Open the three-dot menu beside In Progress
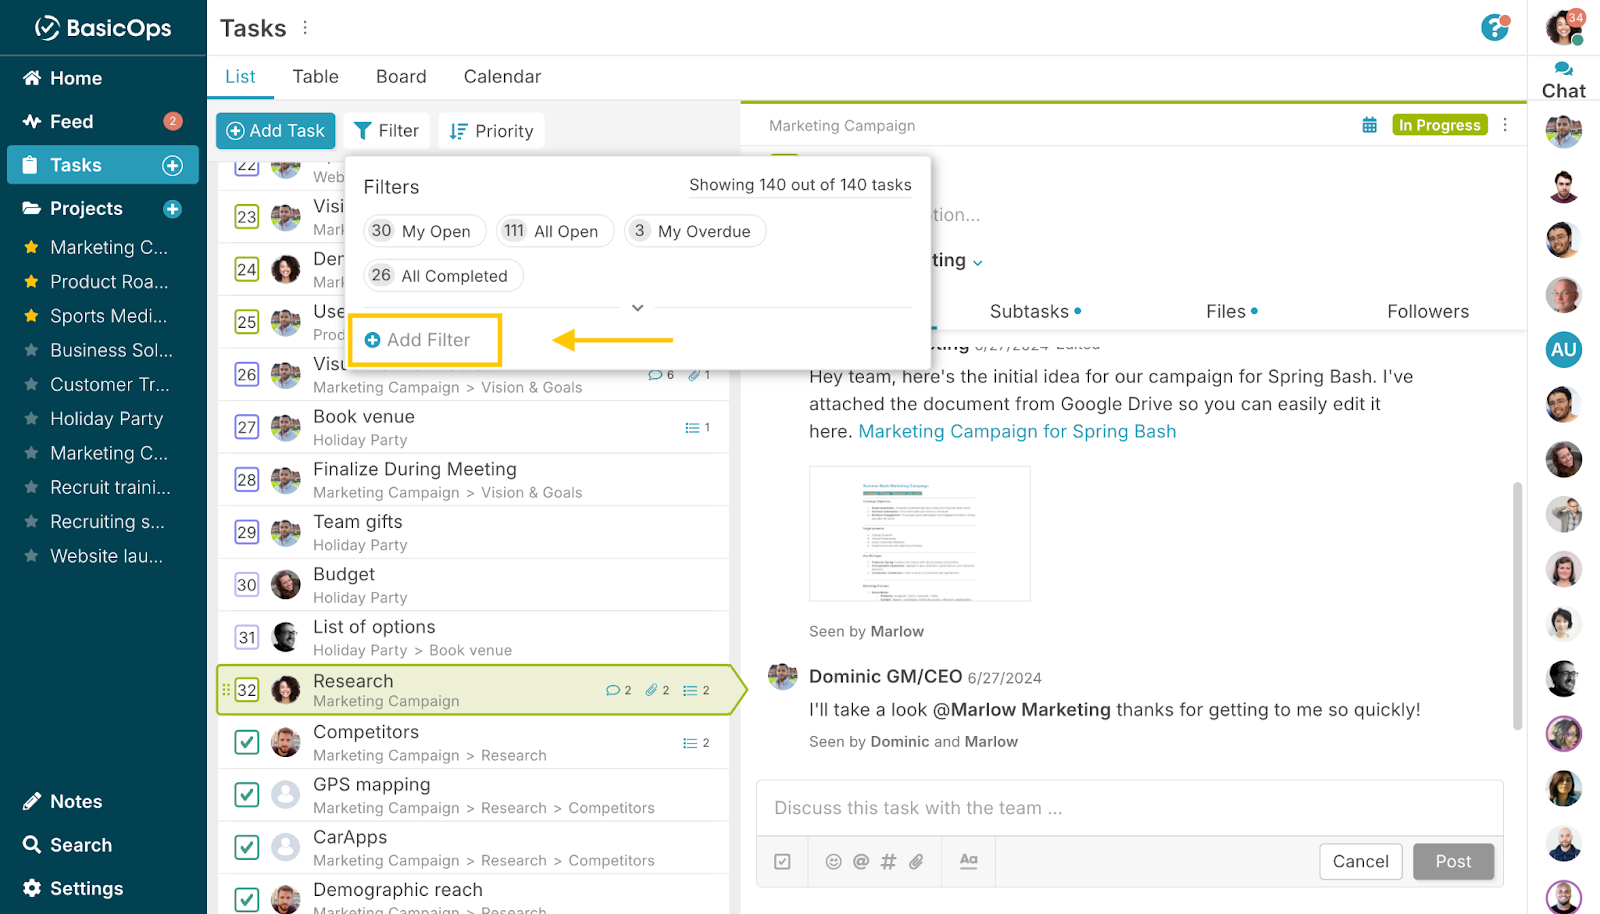The height and width of the screenshot is (914, 1600). coord(1506,125)
